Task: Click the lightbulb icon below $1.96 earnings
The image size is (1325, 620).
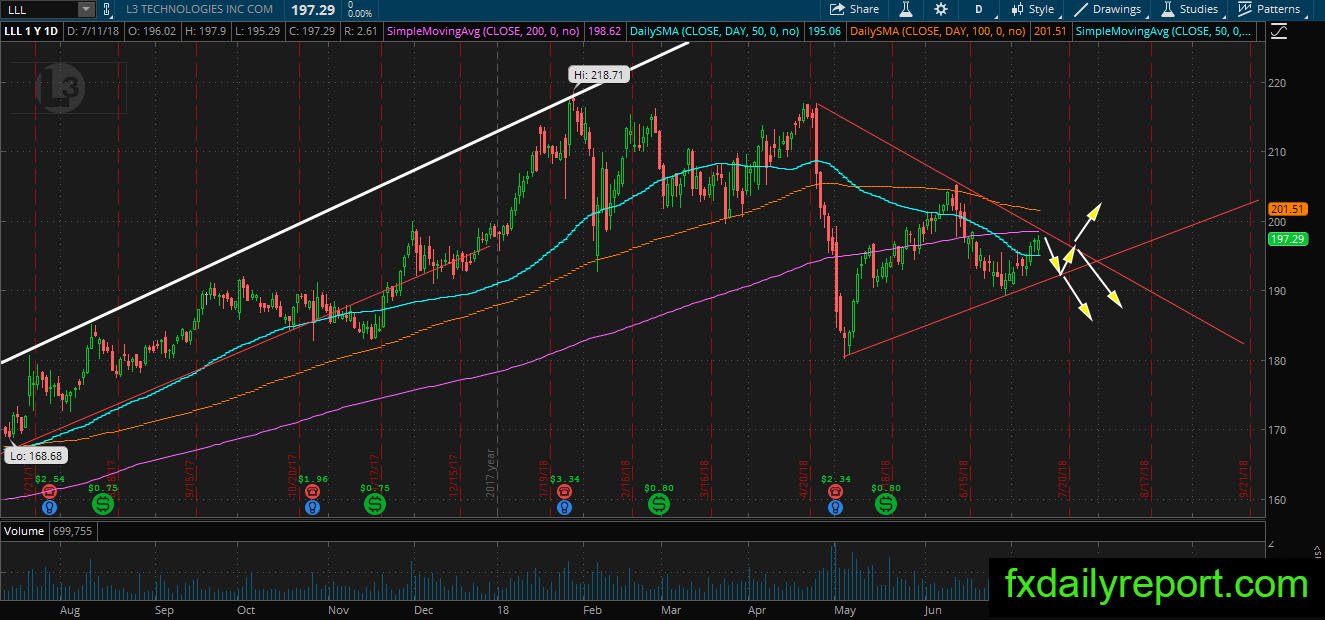Action: (x=313, y=507)
